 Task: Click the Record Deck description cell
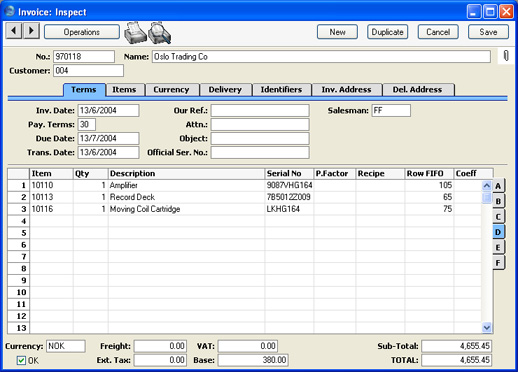pyautogui.click(x=186, y=197)
